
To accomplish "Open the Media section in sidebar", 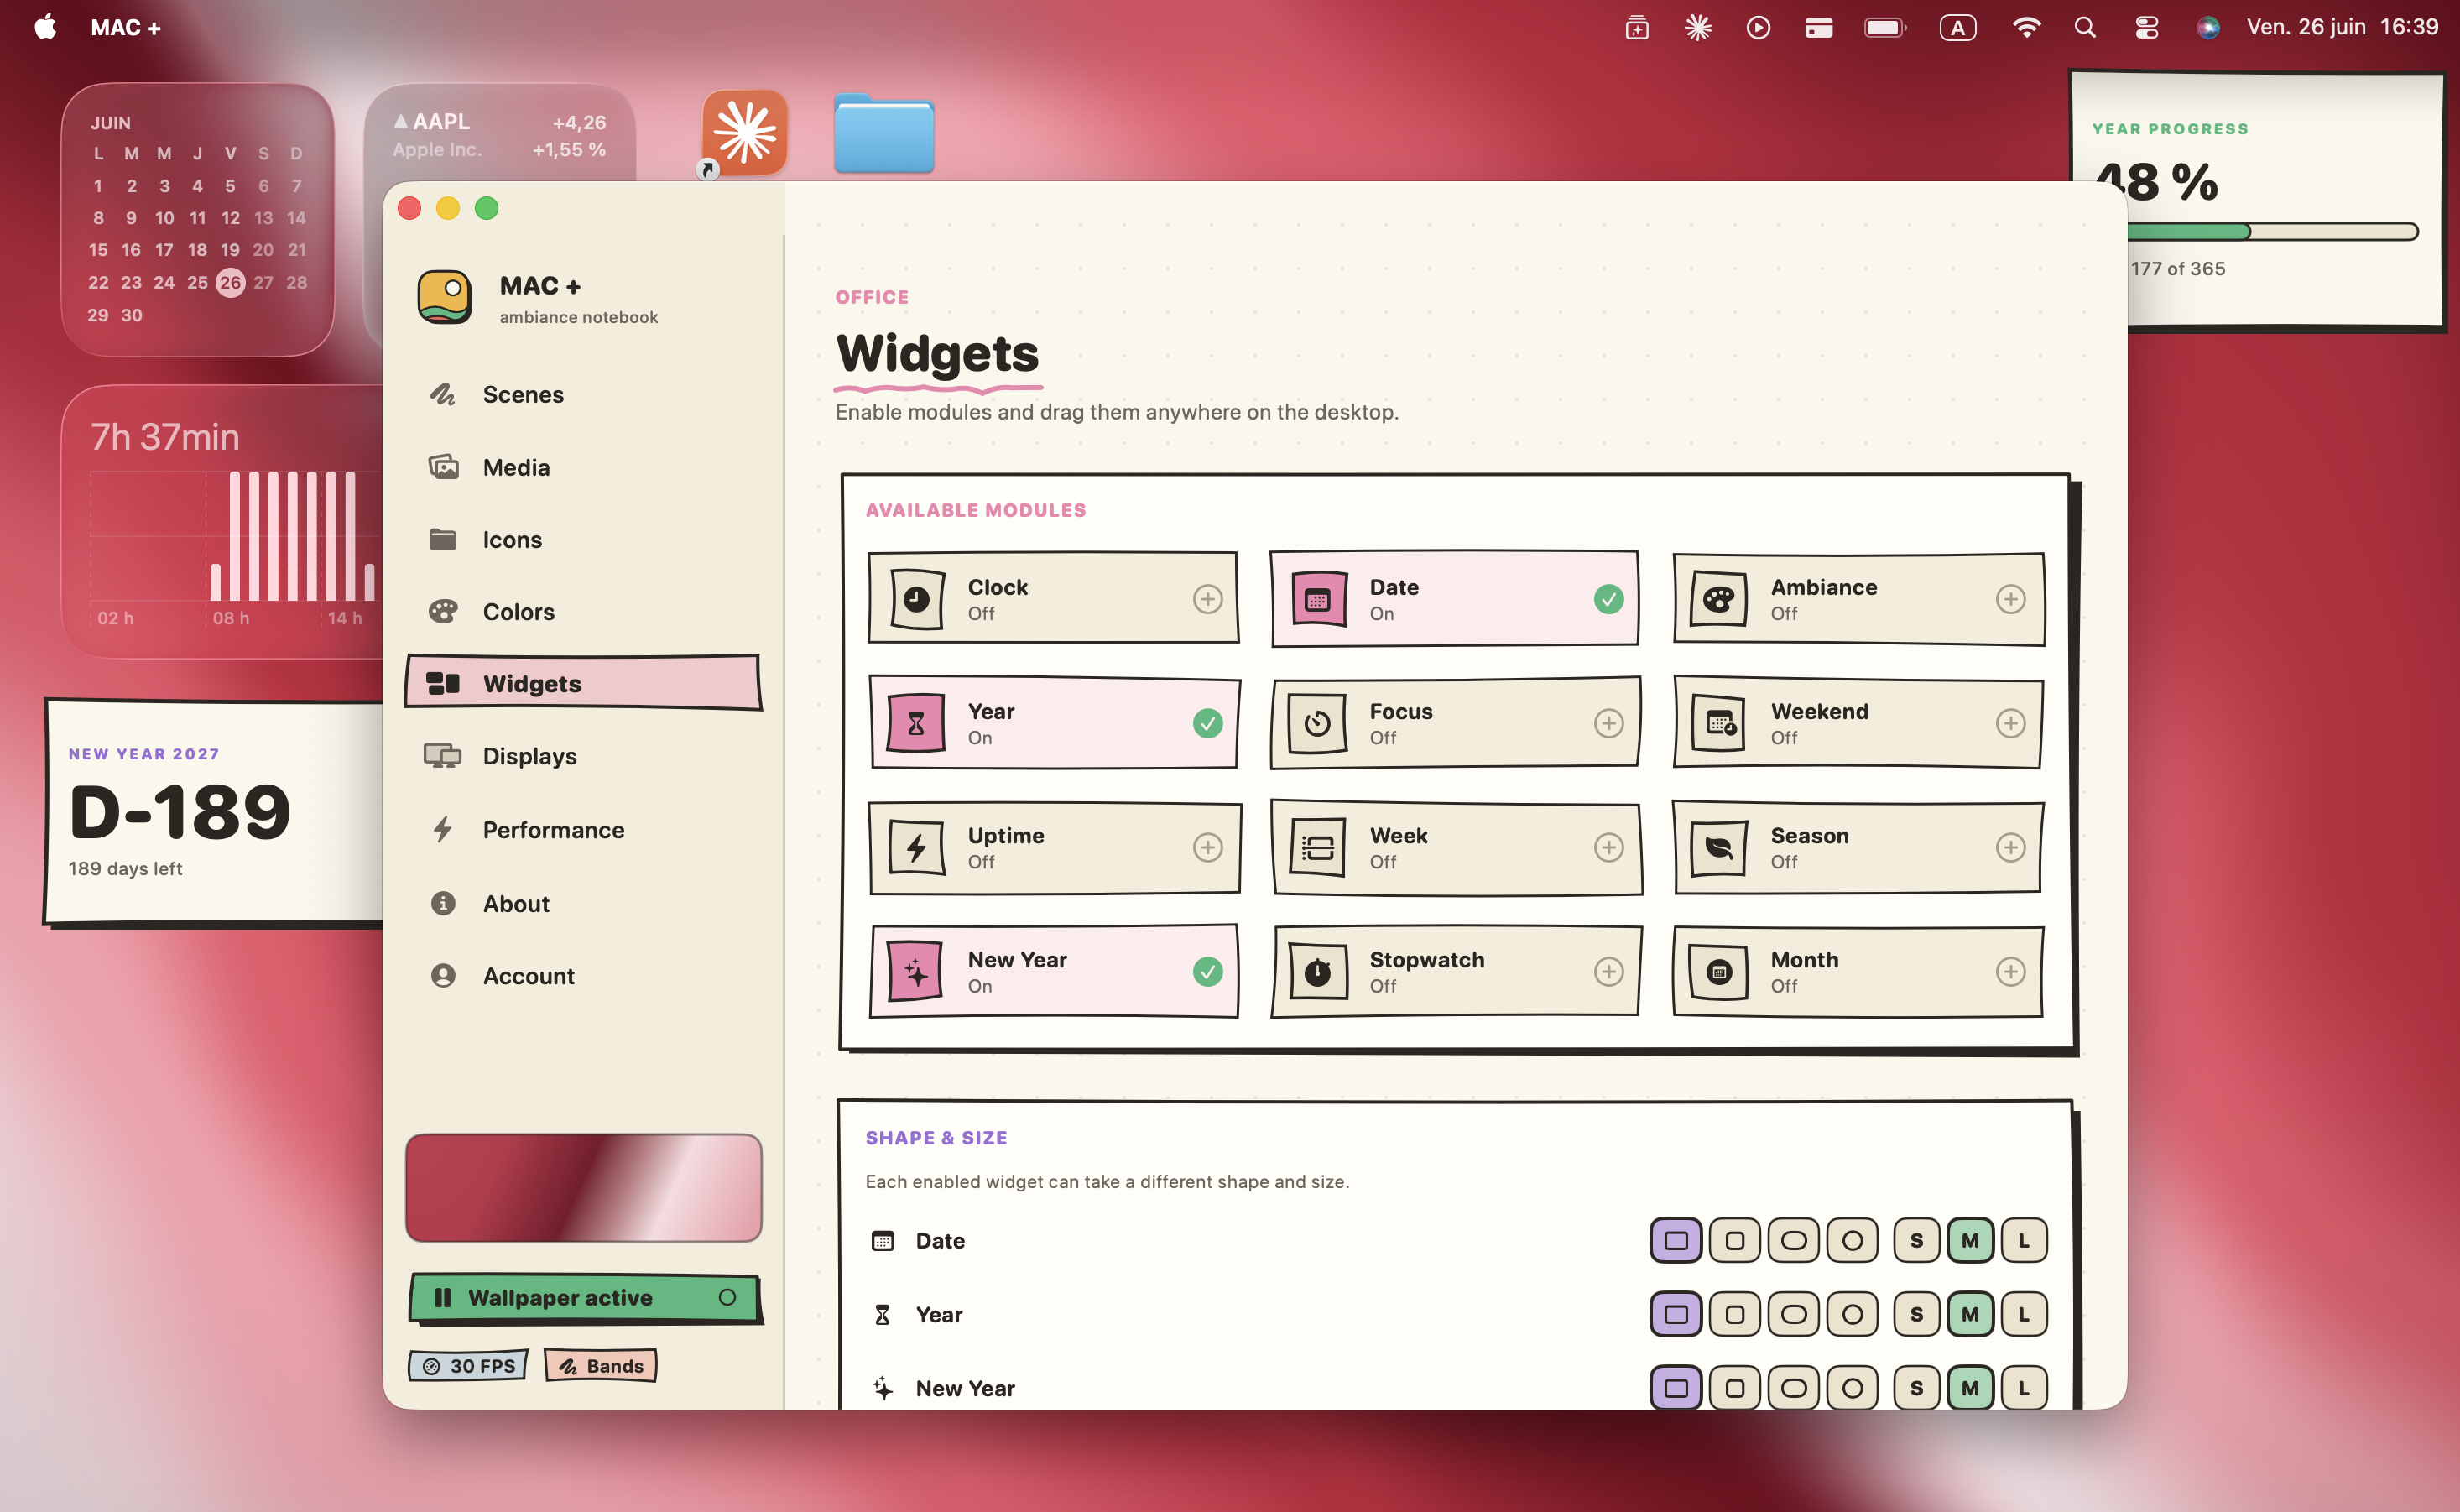I will [x=583, y=467].
